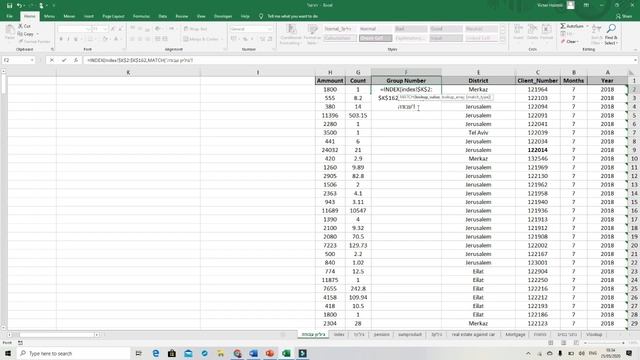Click the user account avatar
Image resolution: width=640 pixels, height=360 pixels.
[x=571, y=5]
